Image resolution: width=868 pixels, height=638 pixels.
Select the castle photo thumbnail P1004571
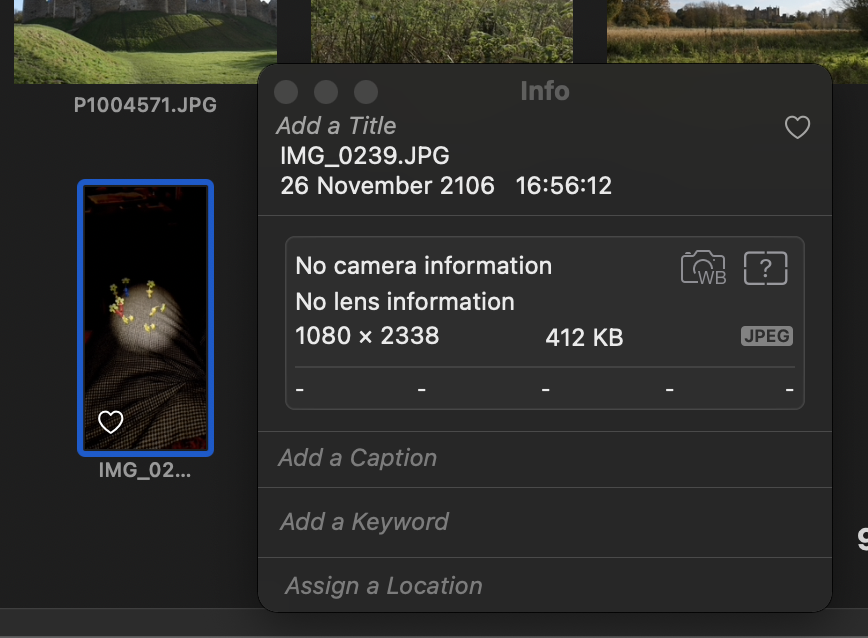[x=145, y=40]
